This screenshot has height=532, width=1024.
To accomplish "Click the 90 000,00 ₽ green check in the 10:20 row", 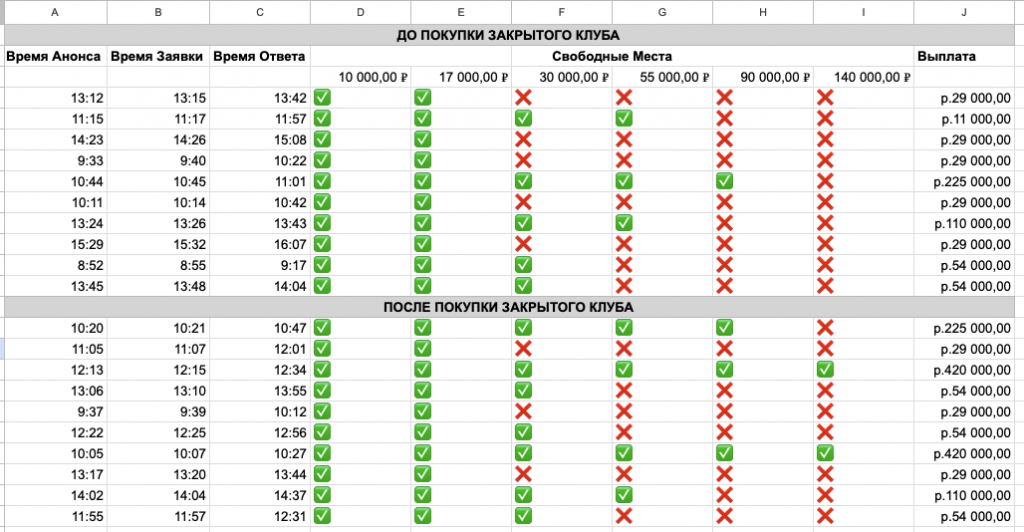I will click(x=724, y=328).
